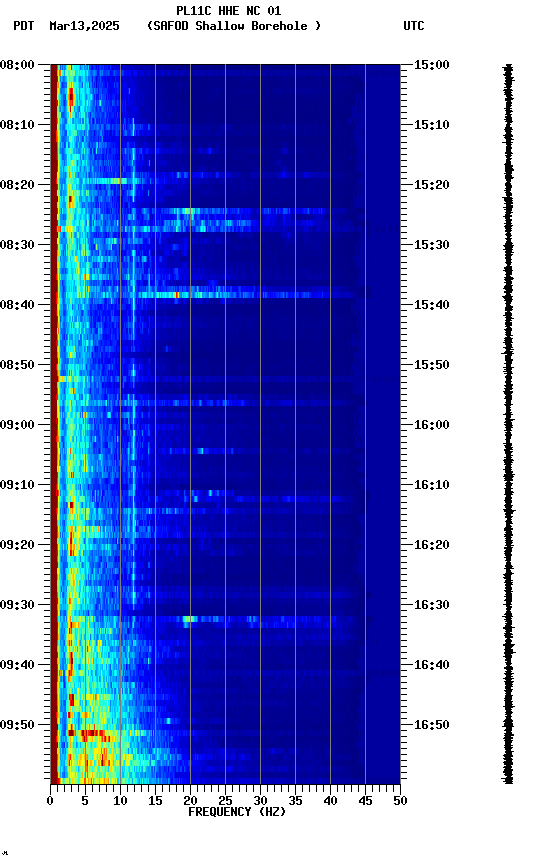552x864 pixels.
Task: Click the 15:40 UTC time label
Action: click(x=431, y=305)
